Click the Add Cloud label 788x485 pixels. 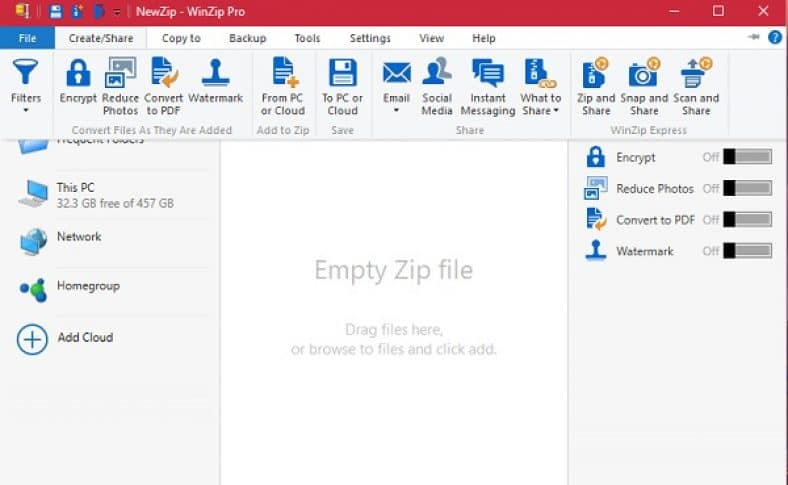(x=85, y=337)
